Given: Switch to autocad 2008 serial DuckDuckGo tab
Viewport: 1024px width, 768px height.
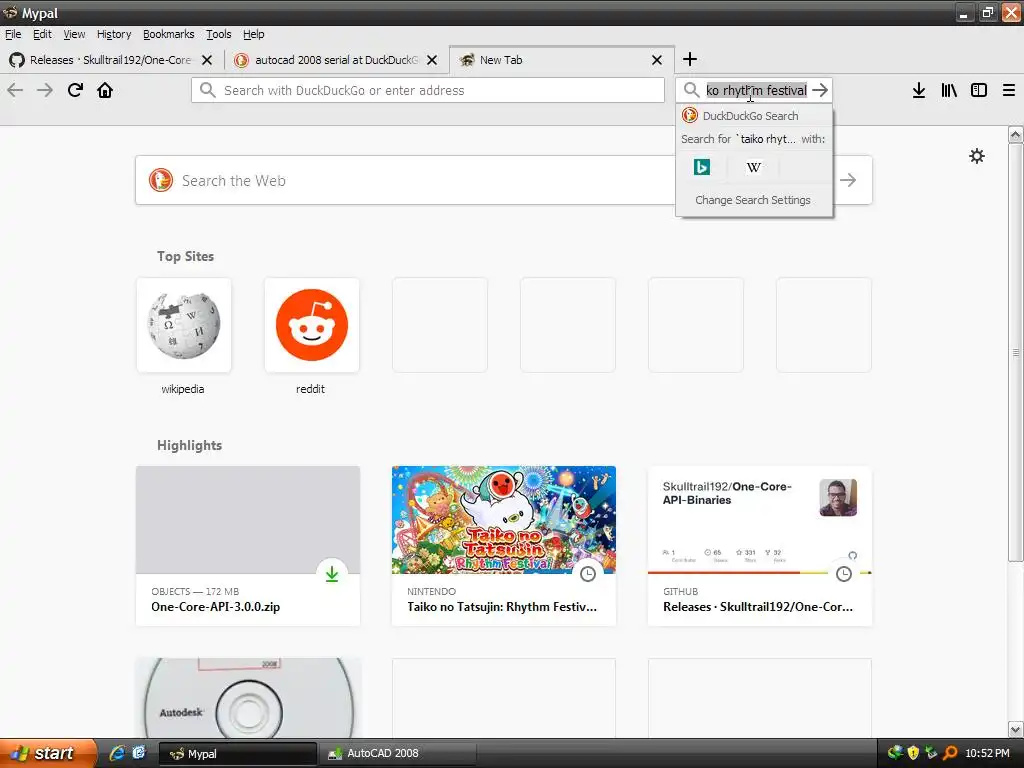Looking at the screenshot, I should coord(336,60).
